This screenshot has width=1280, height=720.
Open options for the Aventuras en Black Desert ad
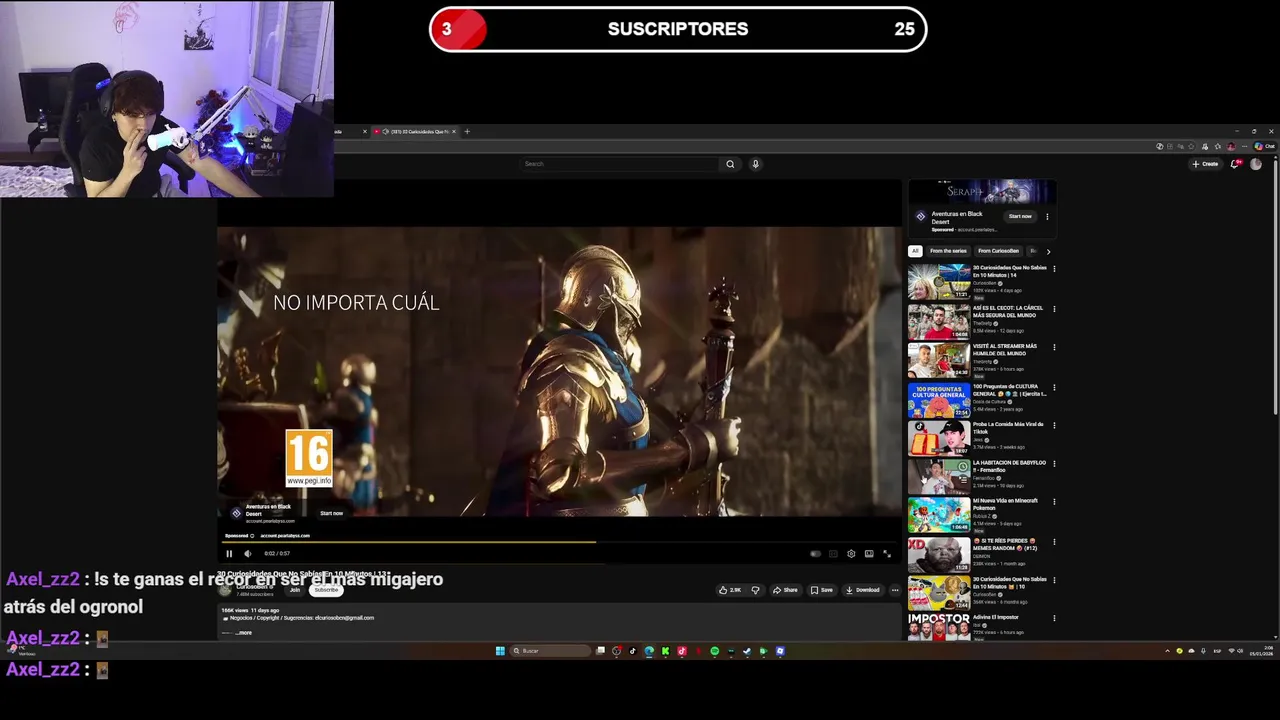[x=1047, y=216]
